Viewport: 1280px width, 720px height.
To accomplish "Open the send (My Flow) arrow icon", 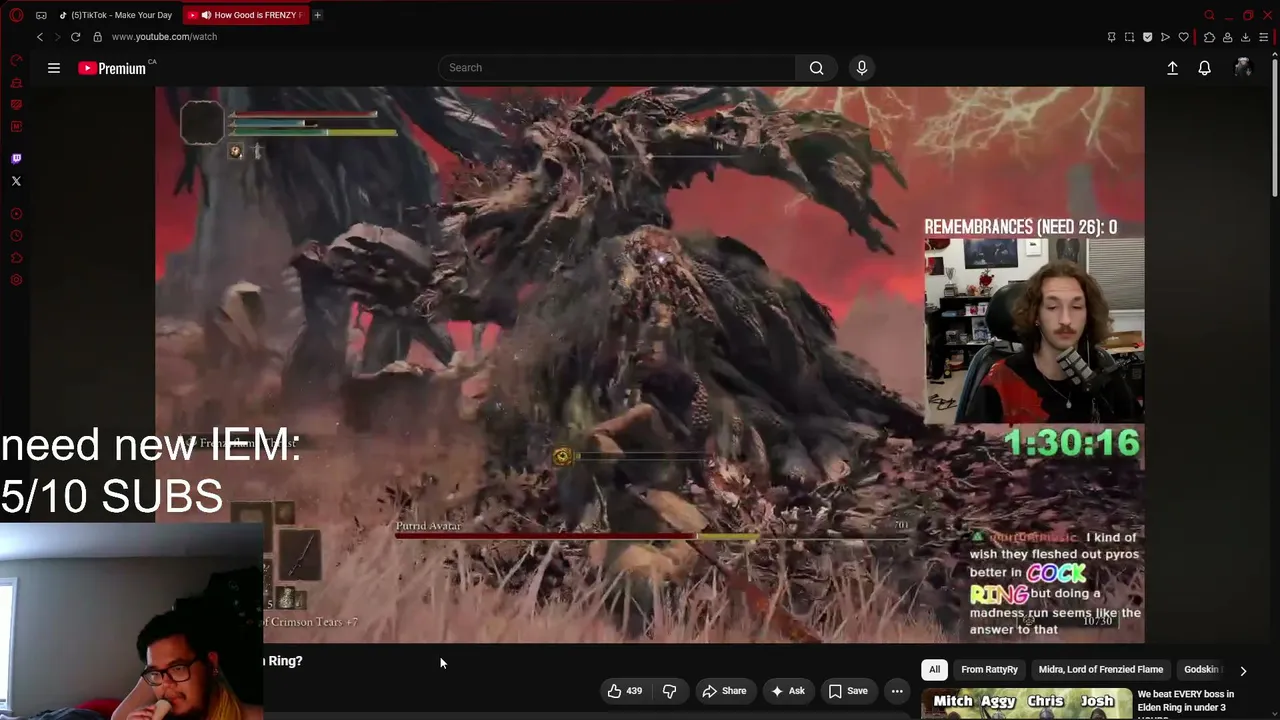I will (x=1165, y=37).
